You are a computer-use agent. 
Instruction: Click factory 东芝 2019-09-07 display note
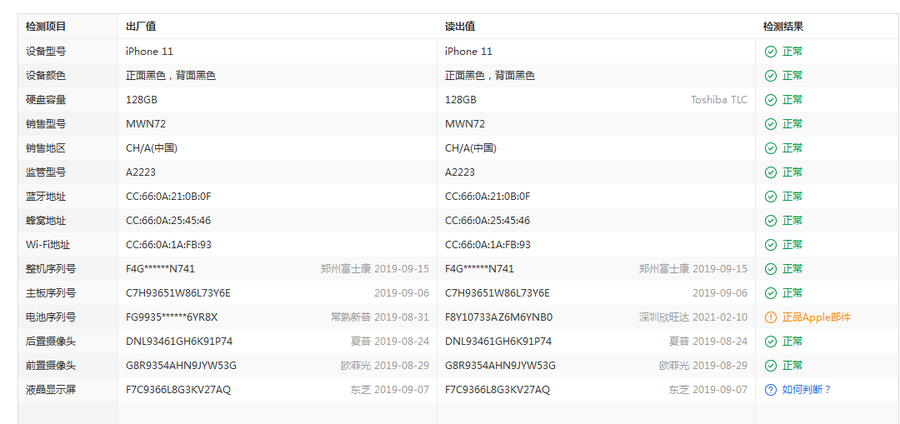click(x=390, y=390)
